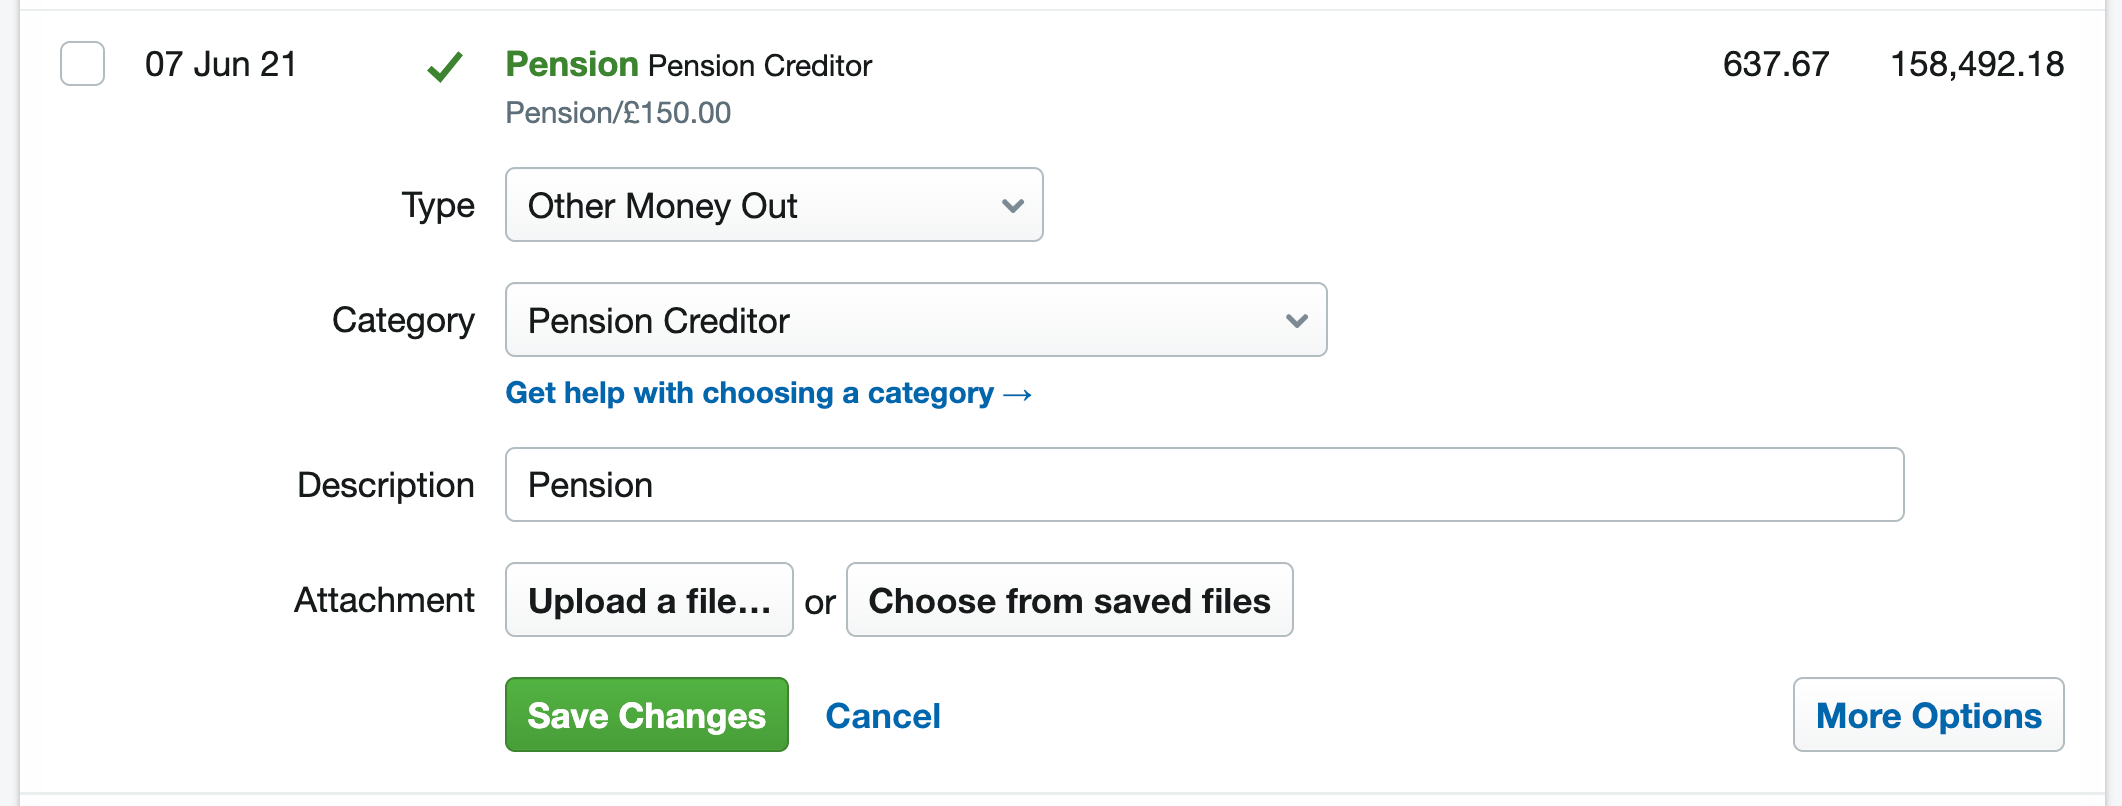Click 'Choose from saved files'

[x=1069, y=600]
